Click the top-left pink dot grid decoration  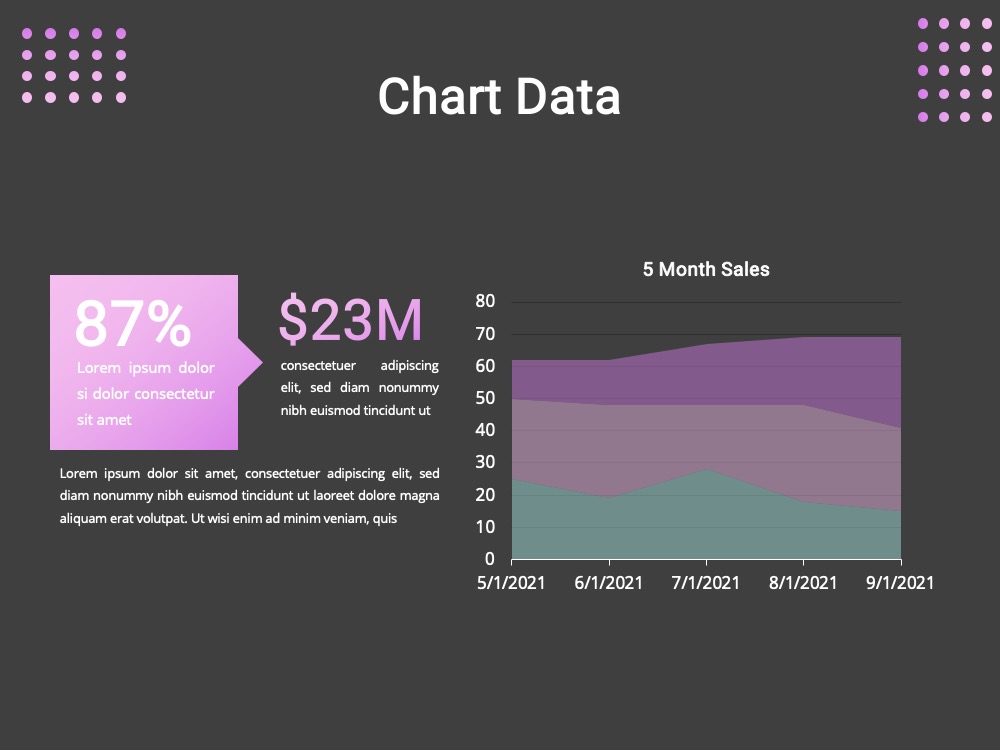pyautogui.click(x=74, y=65)
